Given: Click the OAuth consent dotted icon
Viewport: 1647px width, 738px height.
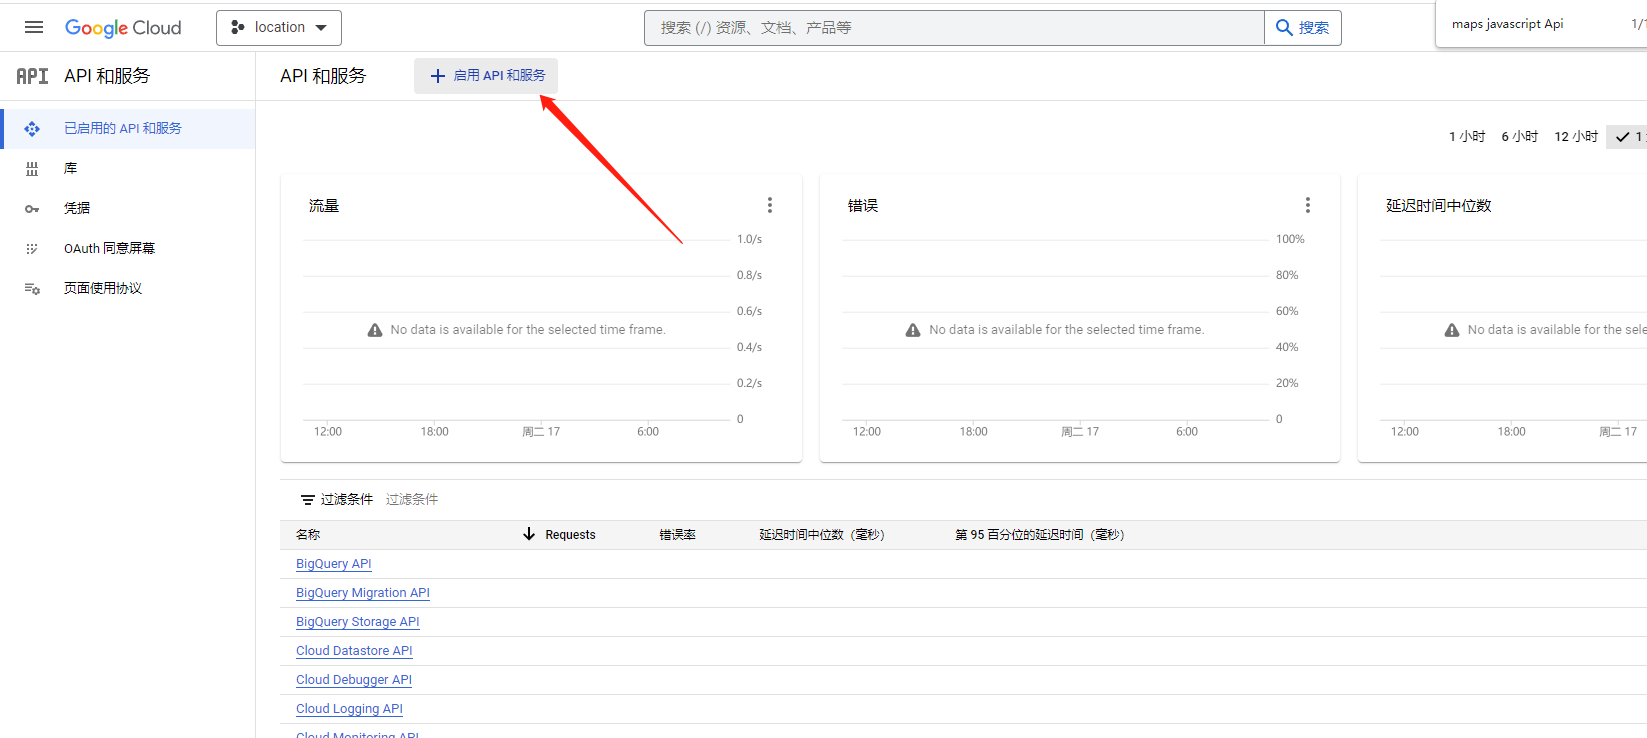Looking at the screenshot, I should click(x=32, y=249).
